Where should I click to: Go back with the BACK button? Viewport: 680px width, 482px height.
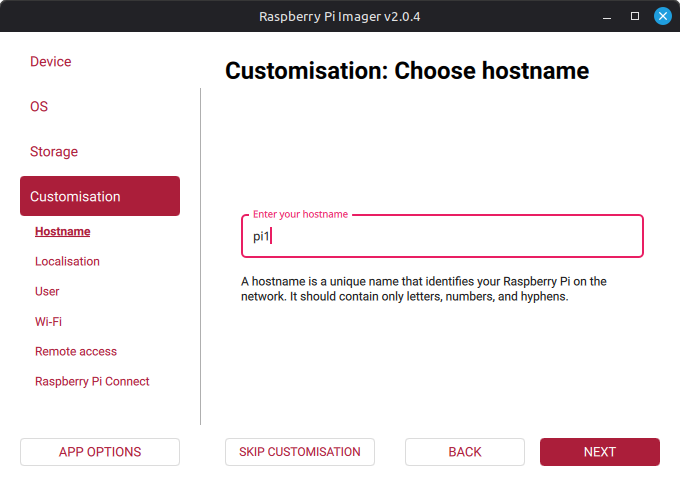(465, 452)
